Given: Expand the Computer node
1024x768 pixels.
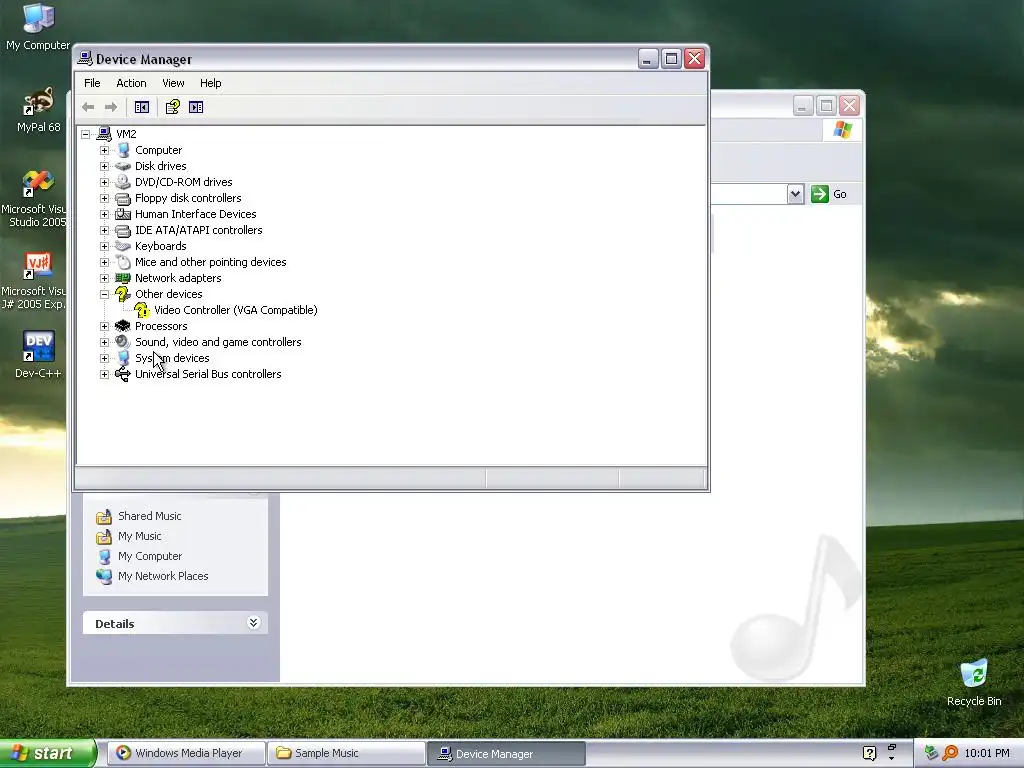Looking at the screenshot, I should 104,150.
